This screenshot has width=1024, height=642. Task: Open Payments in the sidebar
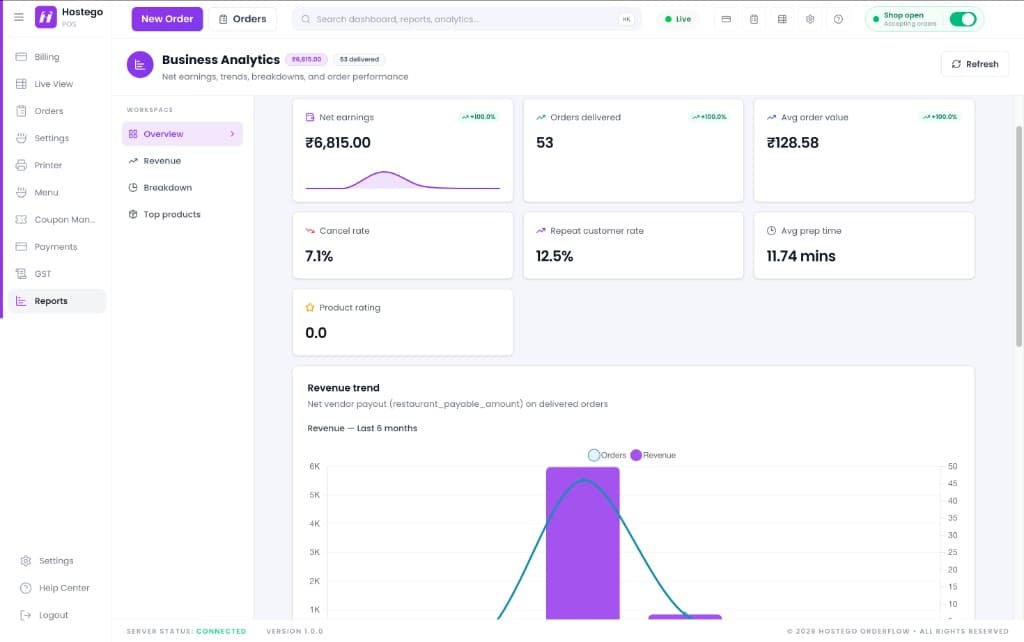(57, 246)
